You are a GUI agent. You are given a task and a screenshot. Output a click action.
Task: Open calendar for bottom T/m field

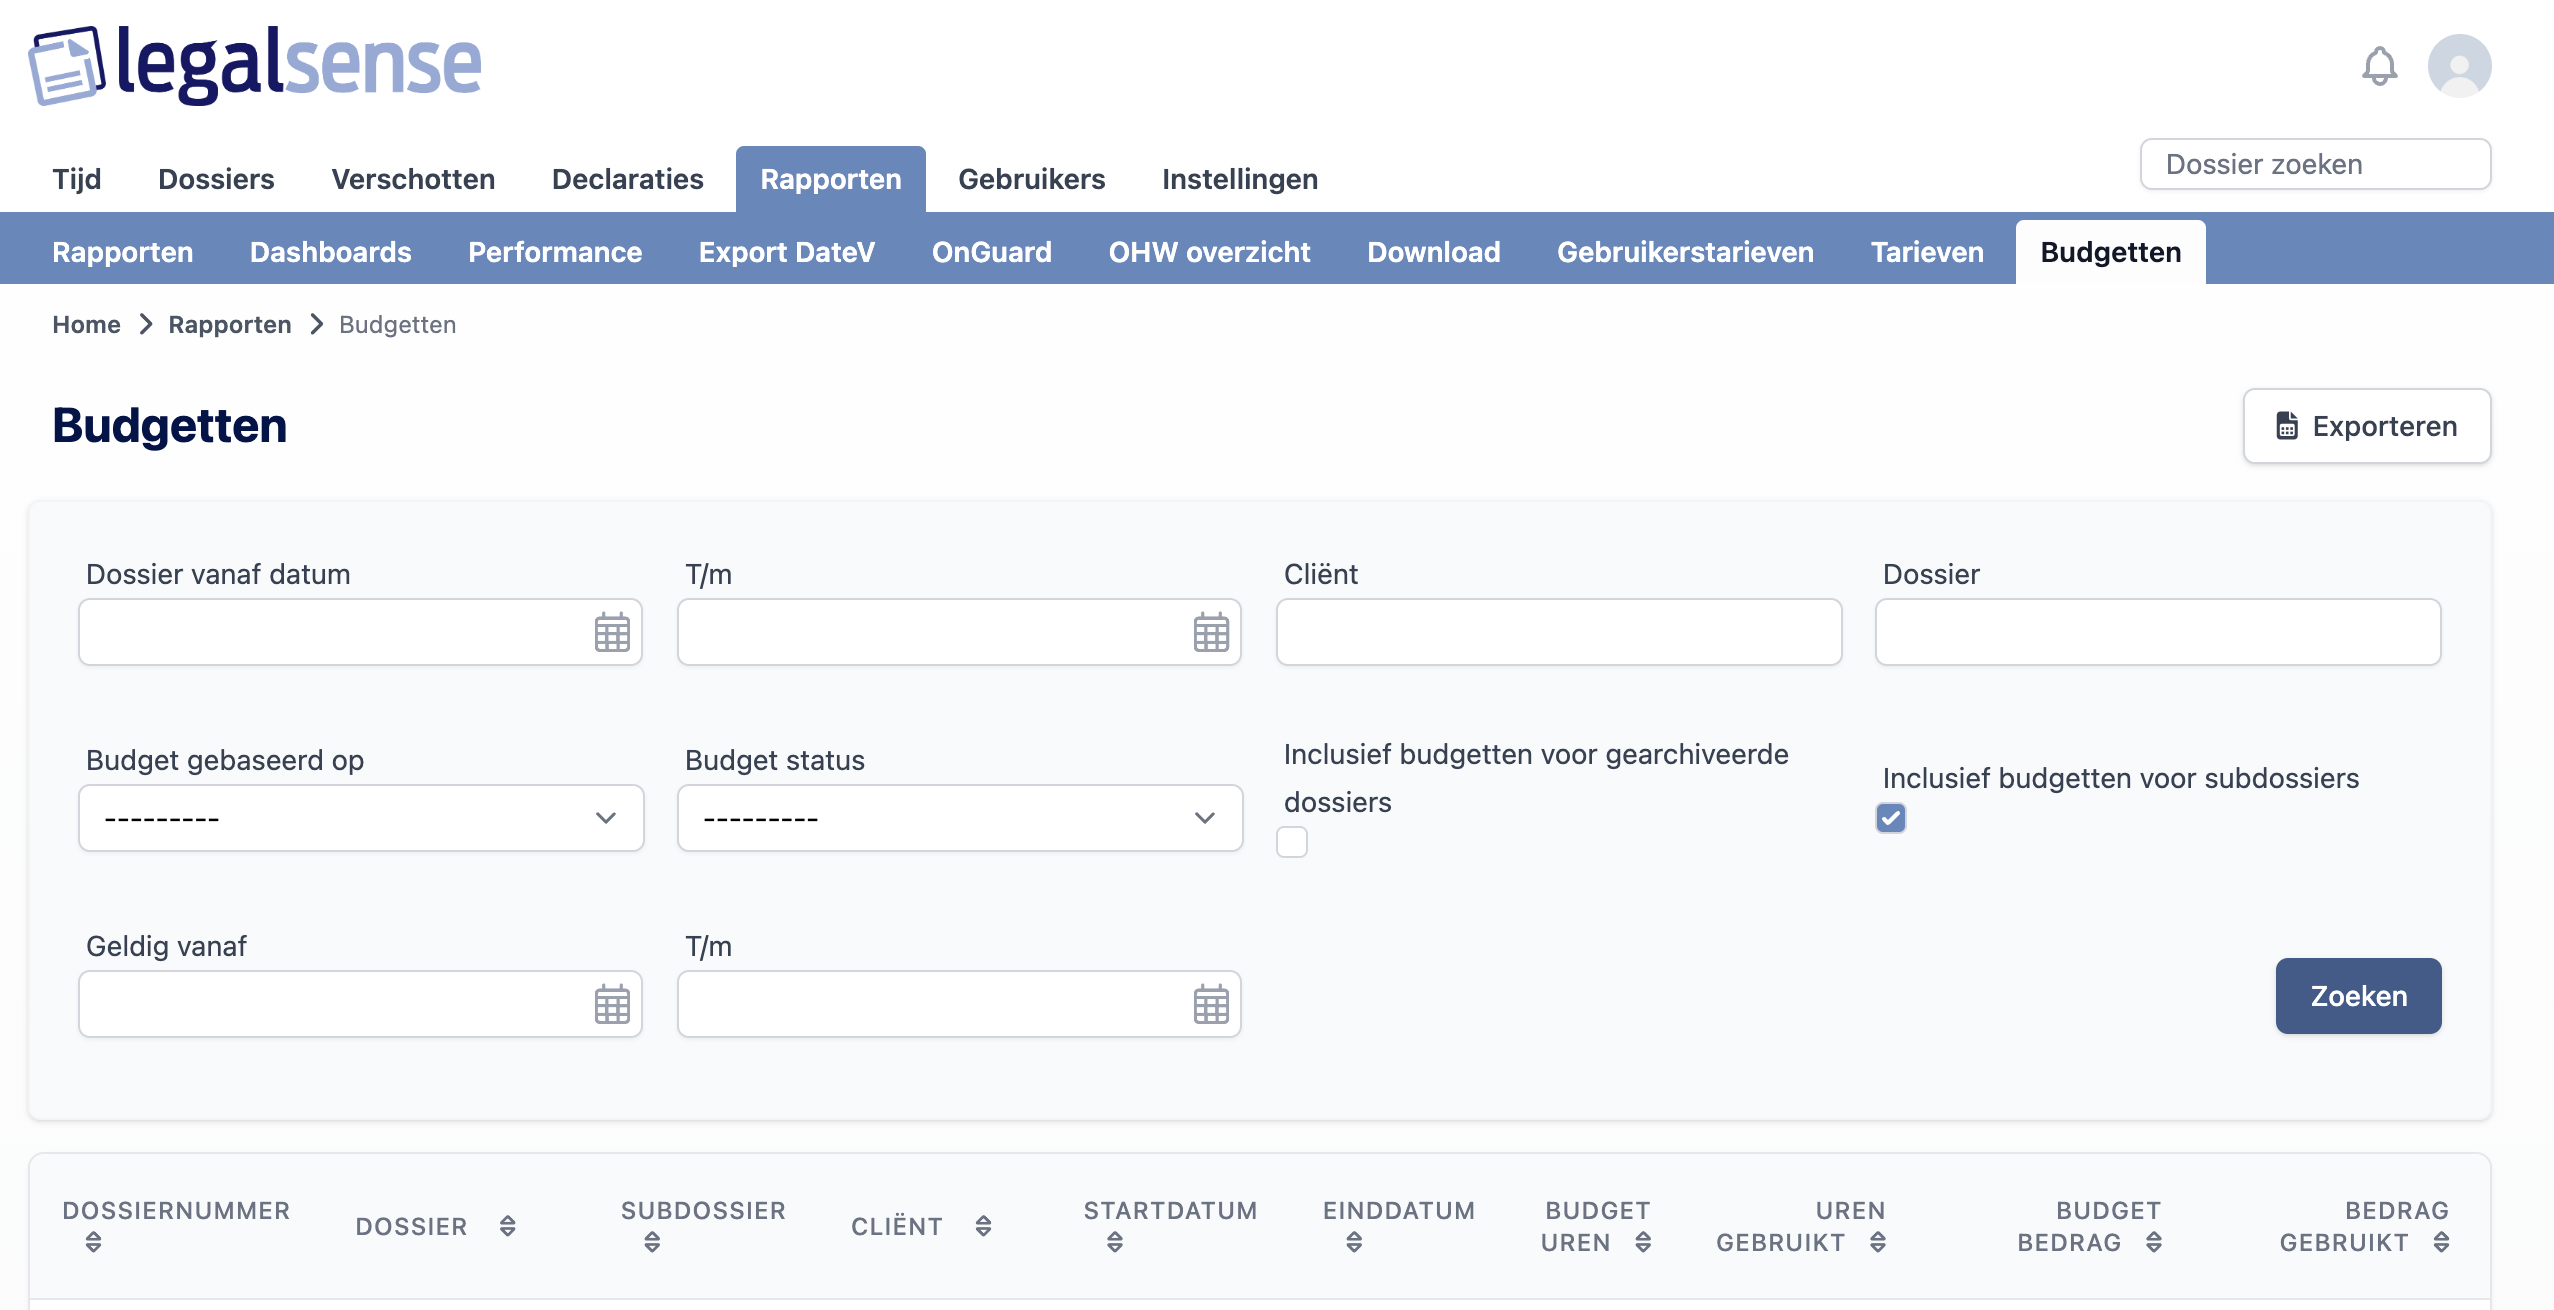coord(1210,1004)
